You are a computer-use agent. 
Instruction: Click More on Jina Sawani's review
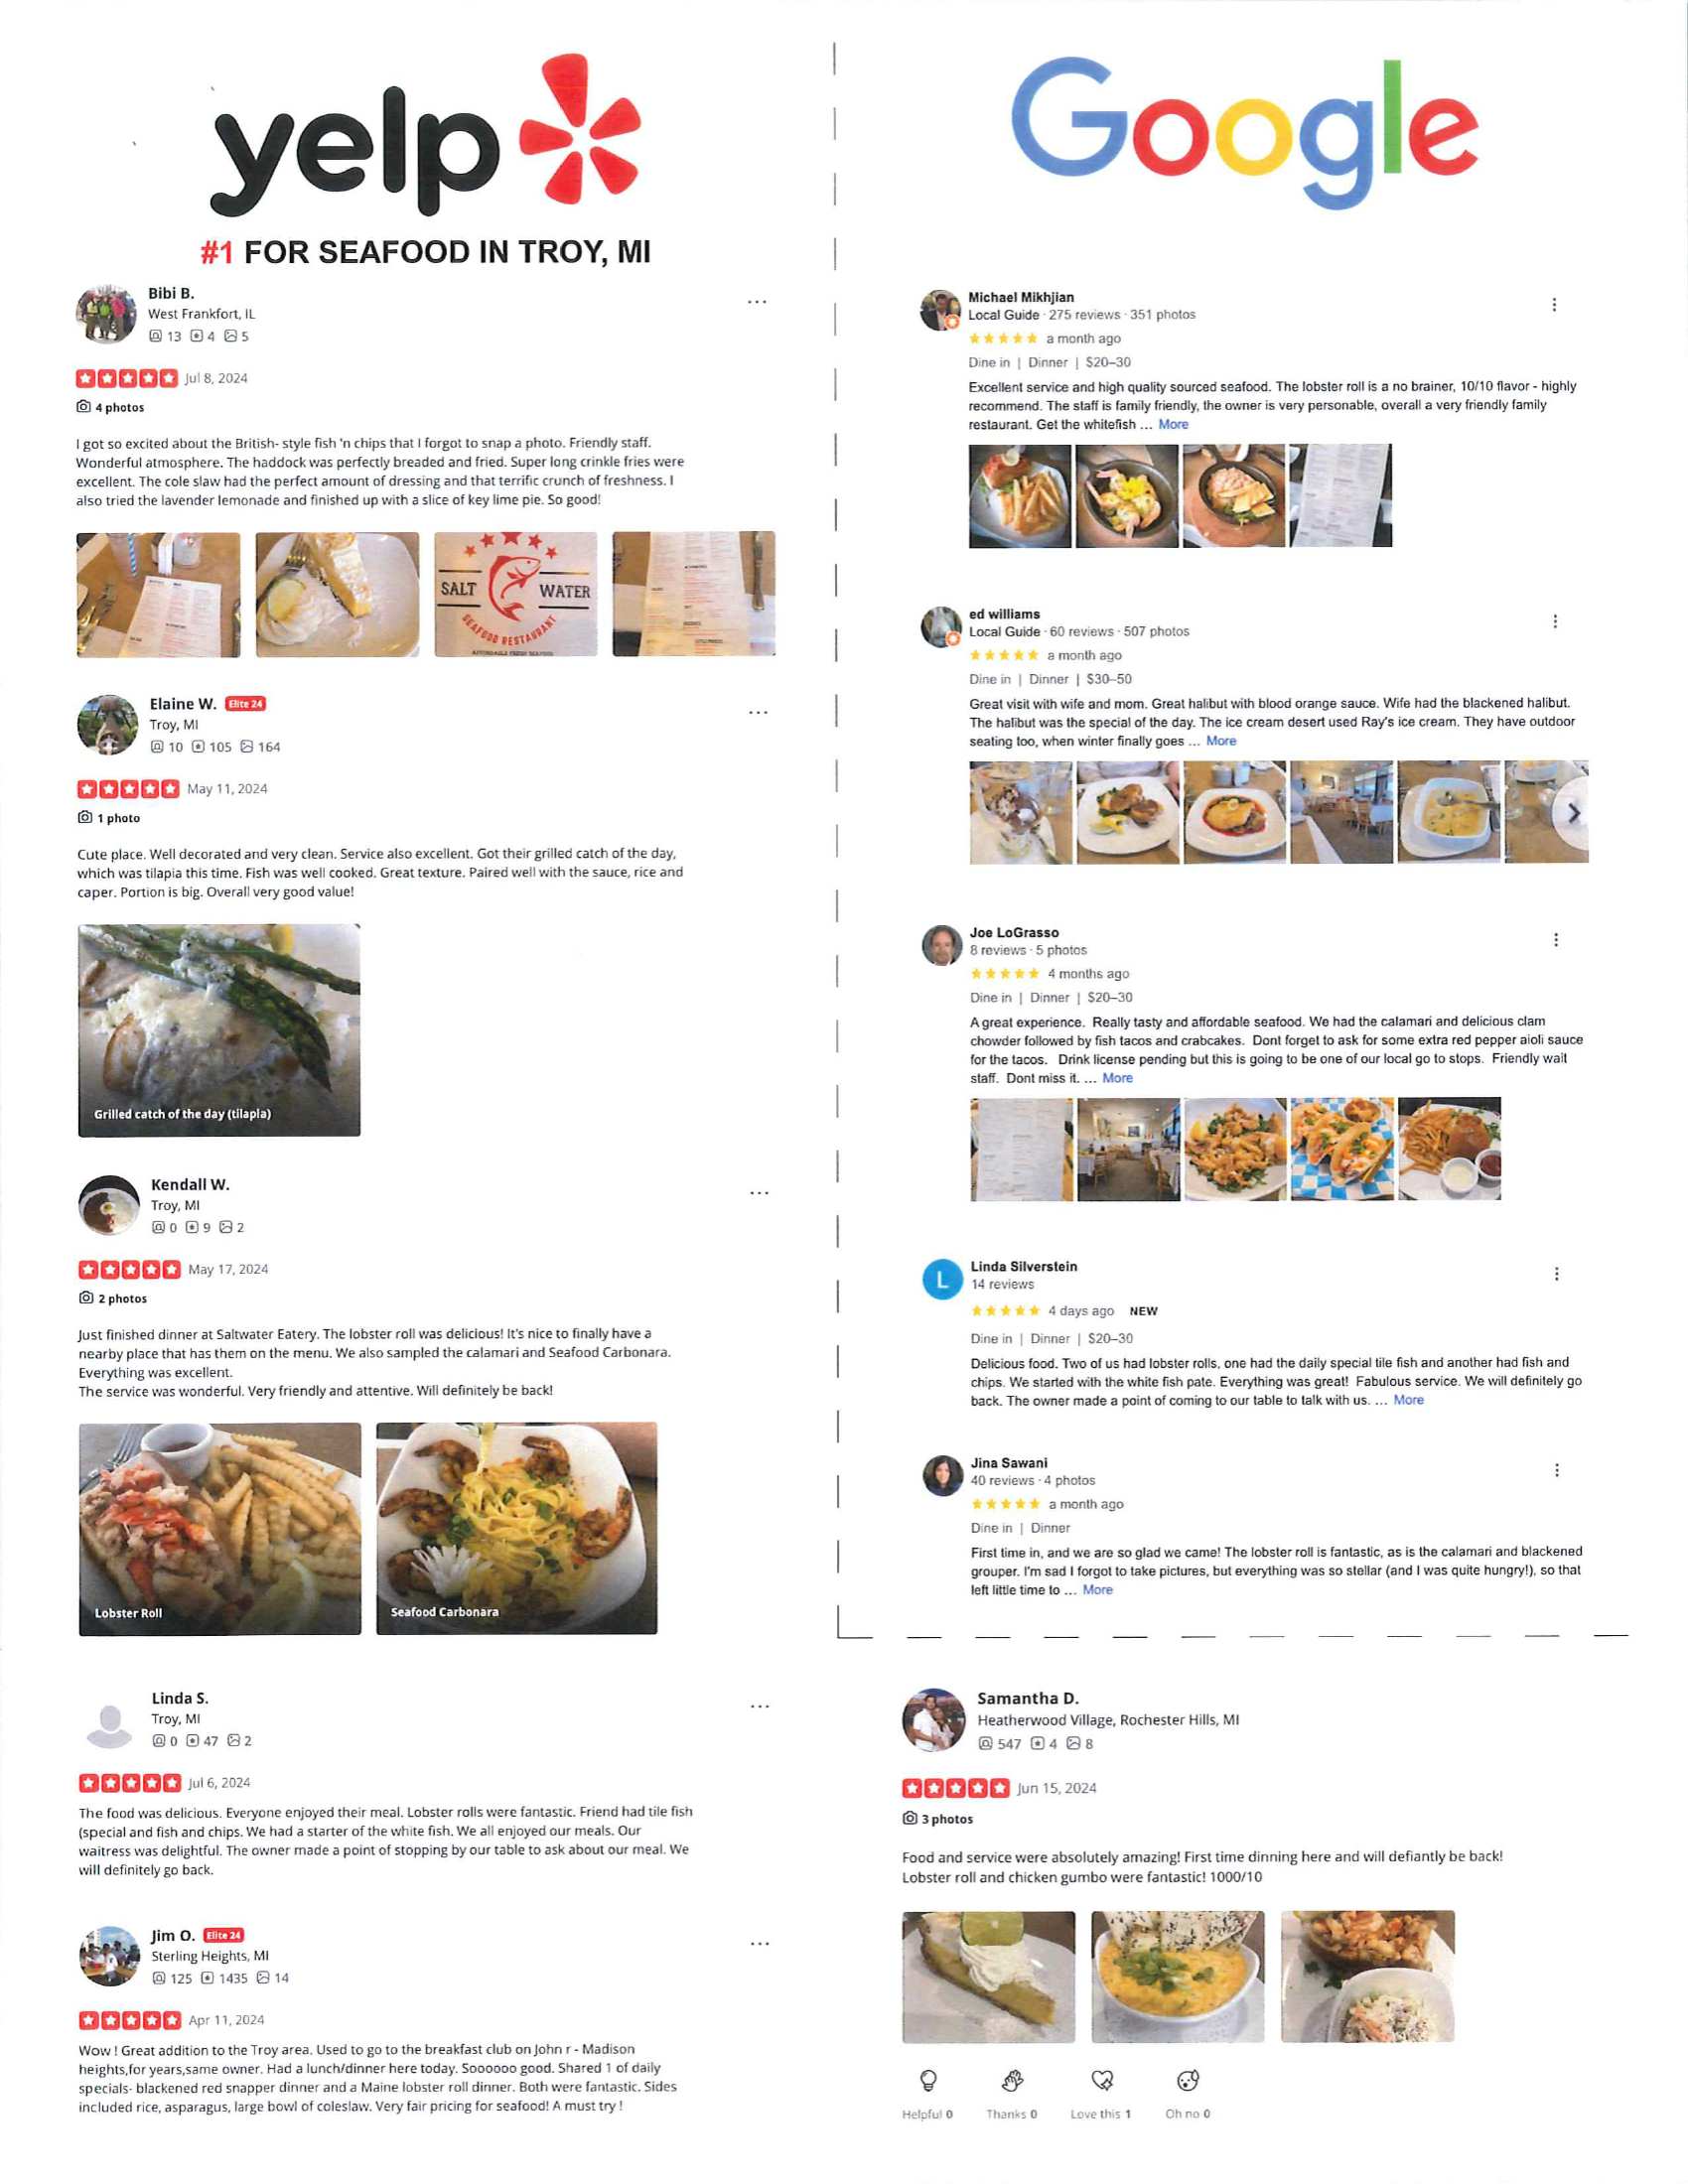pyautogui.click(x=1097, y=1590)
